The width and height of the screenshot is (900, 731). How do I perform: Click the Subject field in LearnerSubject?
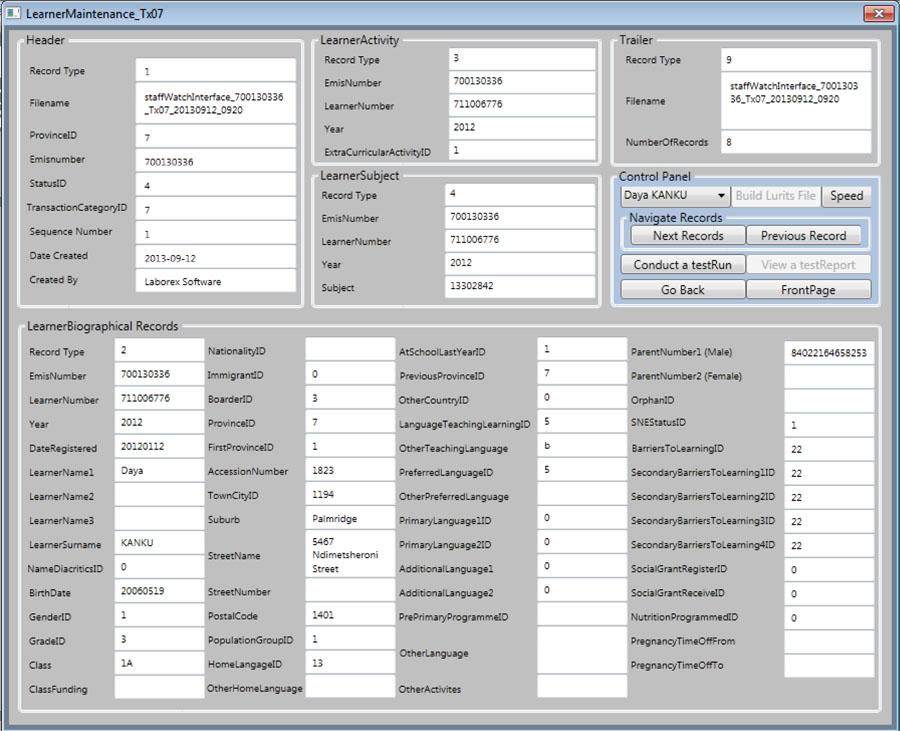pyautogui.click(x=520, y=285)
